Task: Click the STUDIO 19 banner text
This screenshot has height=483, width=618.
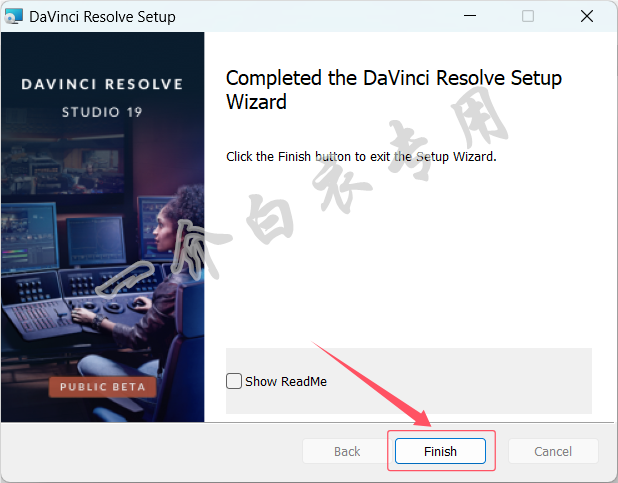Action: click(x=102, y=112)
